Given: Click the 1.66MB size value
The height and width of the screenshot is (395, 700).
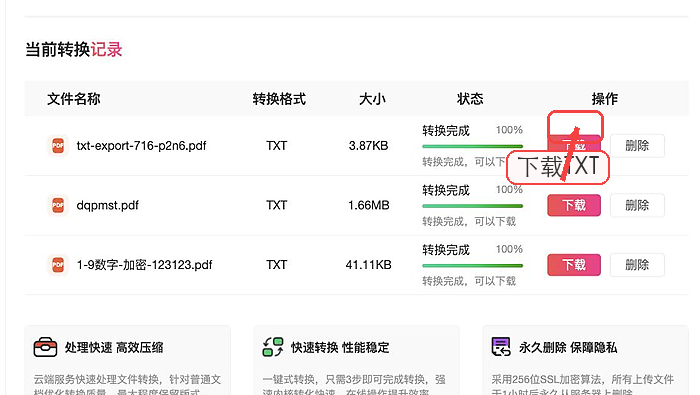Looking at the screenshot, I should click(x=369, y=205).
